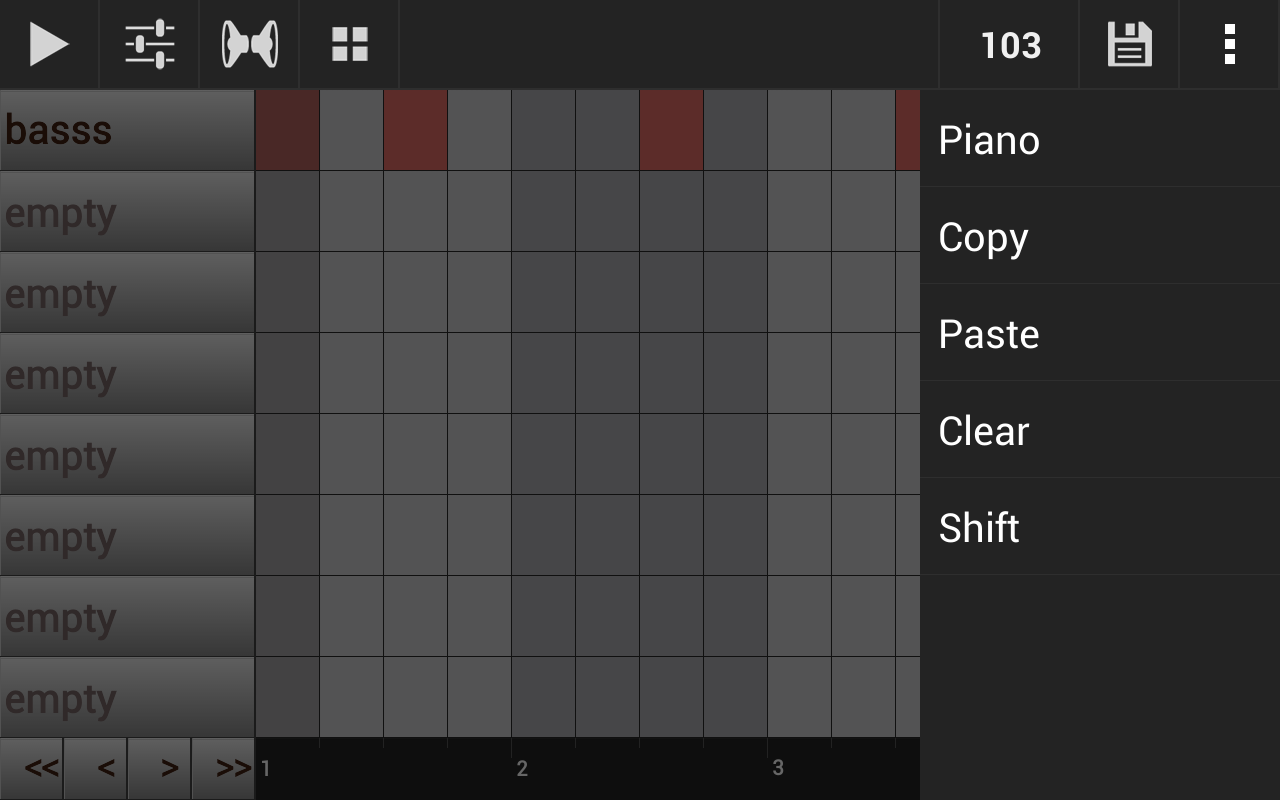The width and height of the screenshot is (1280, 800).
Task: Deactivate the active red step near beat two
Action: (670, 129)
